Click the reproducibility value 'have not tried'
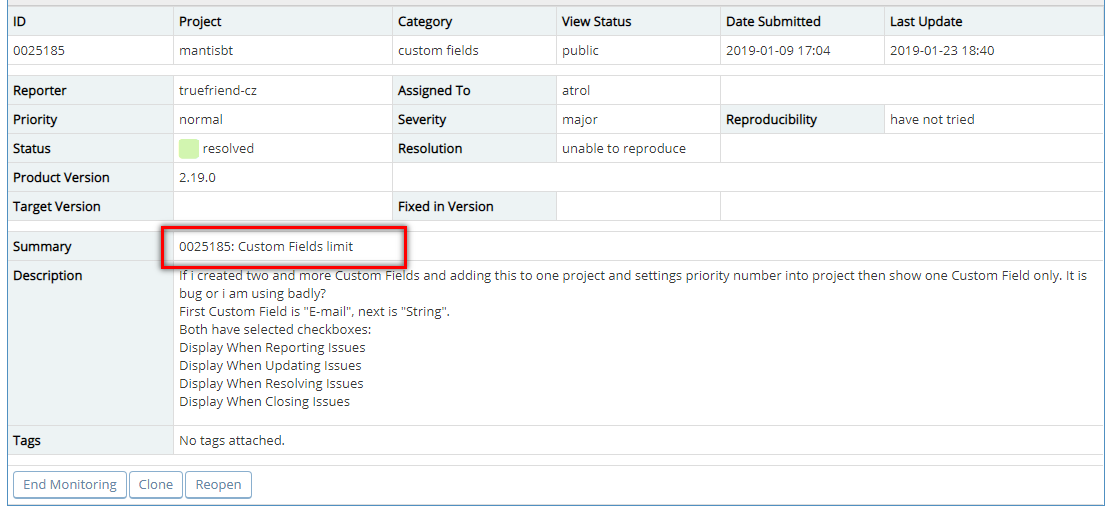 pos(932,120)
